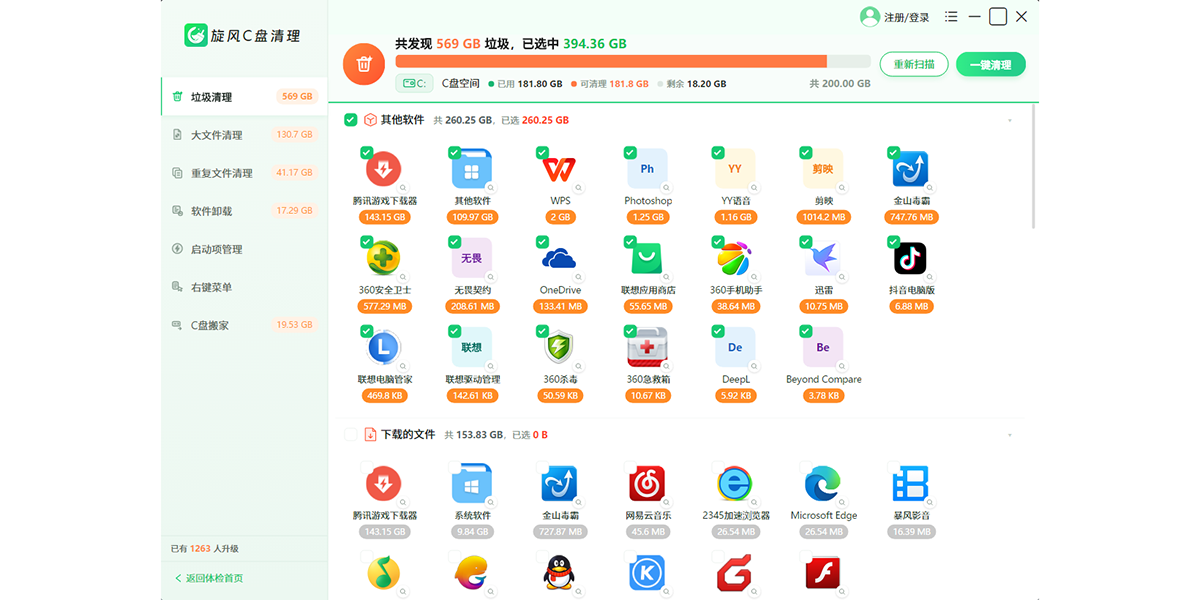Open the DeepL icon

pos(735,347)
